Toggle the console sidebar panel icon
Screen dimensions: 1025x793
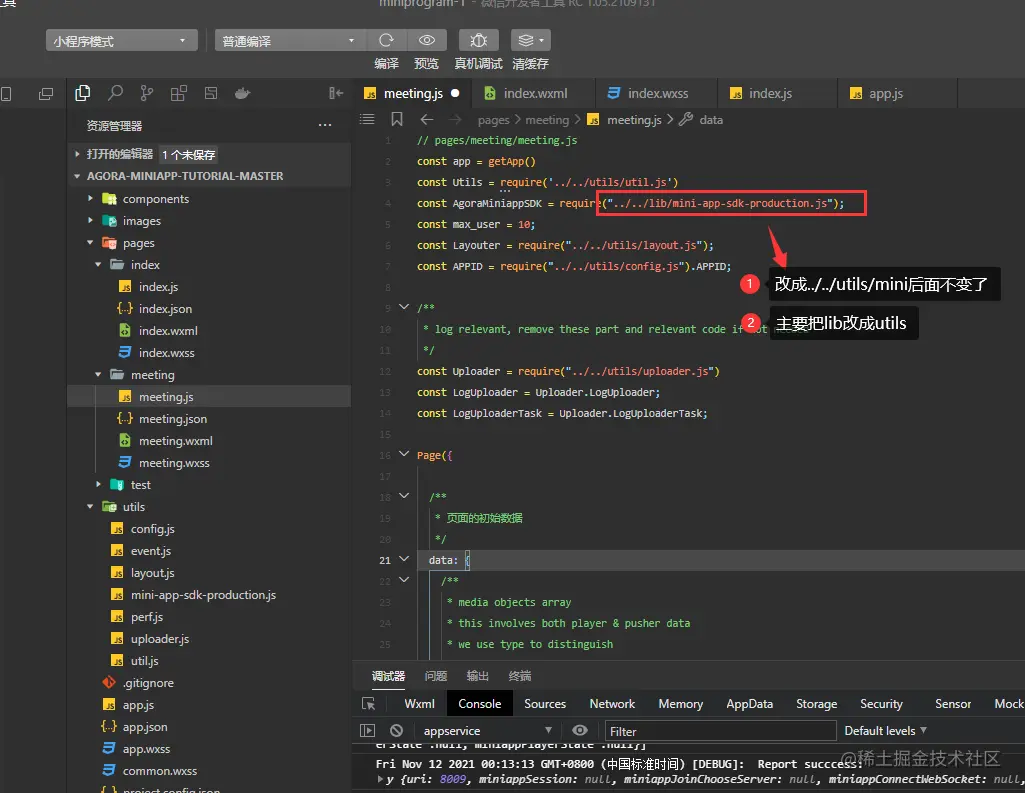(x=367, y=730)
